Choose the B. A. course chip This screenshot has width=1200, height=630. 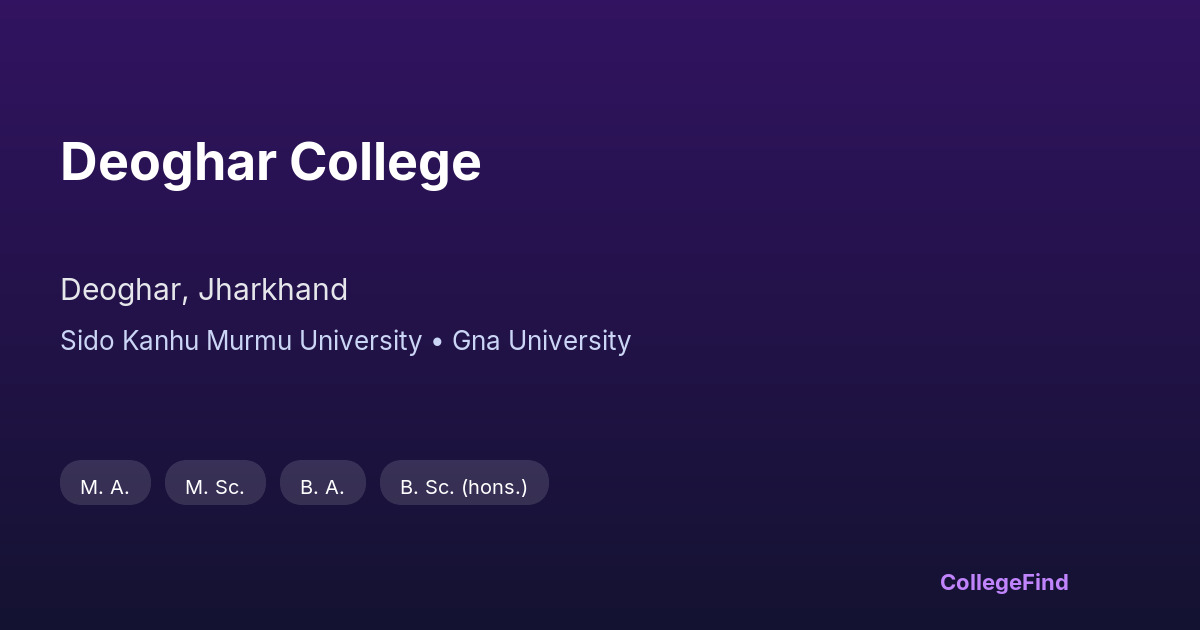[x=322, y=487]
